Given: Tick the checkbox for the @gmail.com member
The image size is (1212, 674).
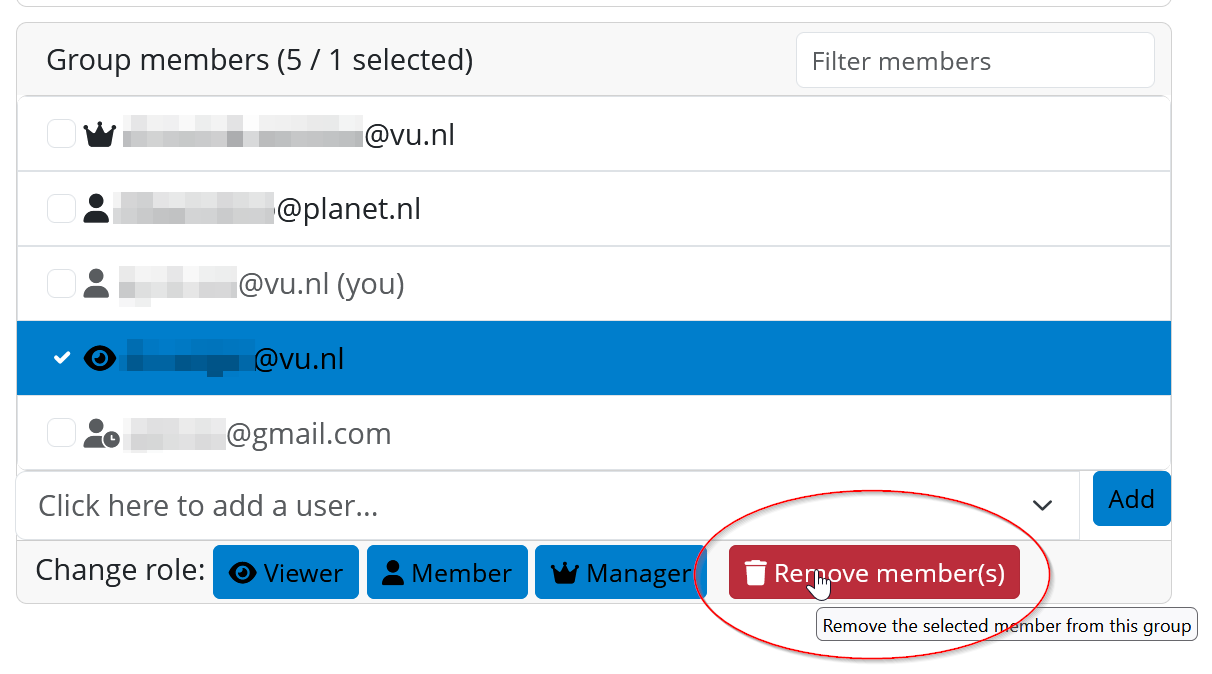Looking at the screenshot, I should (x=62, y=433).
